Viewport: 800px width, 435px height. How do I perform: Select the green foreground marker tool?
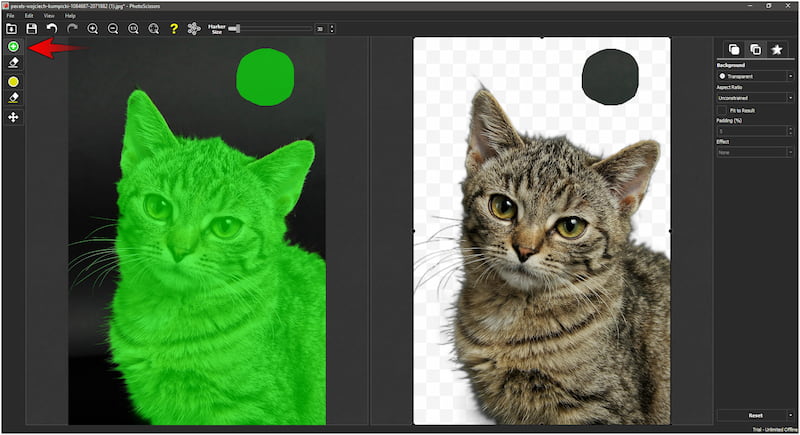[x=13, y=46]
